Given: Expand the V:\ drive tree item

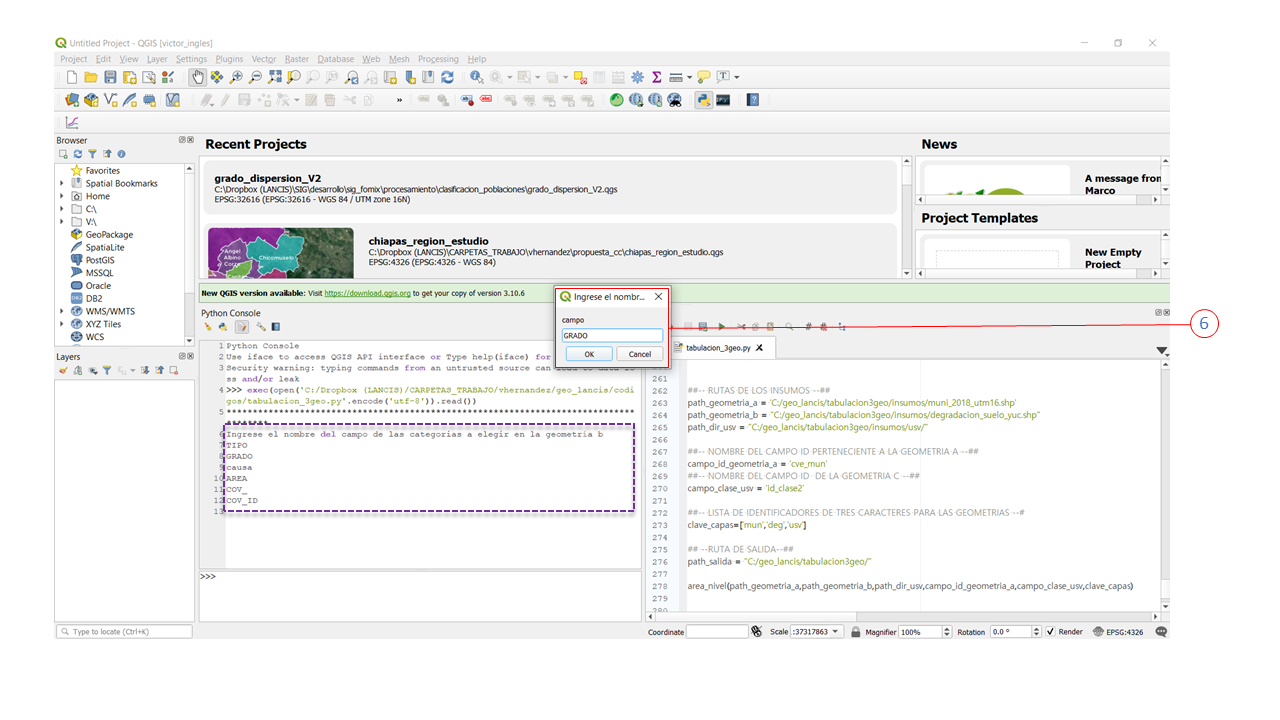Looking at the screenshot, I should [x=62, y=222].
